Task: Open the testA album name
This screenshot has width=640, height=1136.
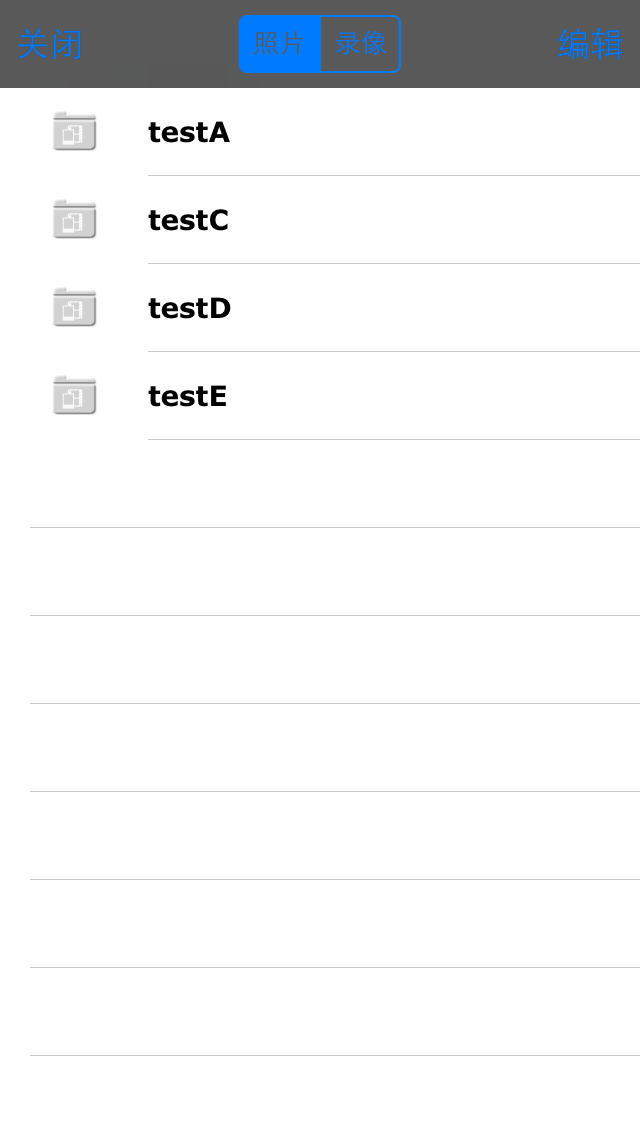Action: pos(188,132)
